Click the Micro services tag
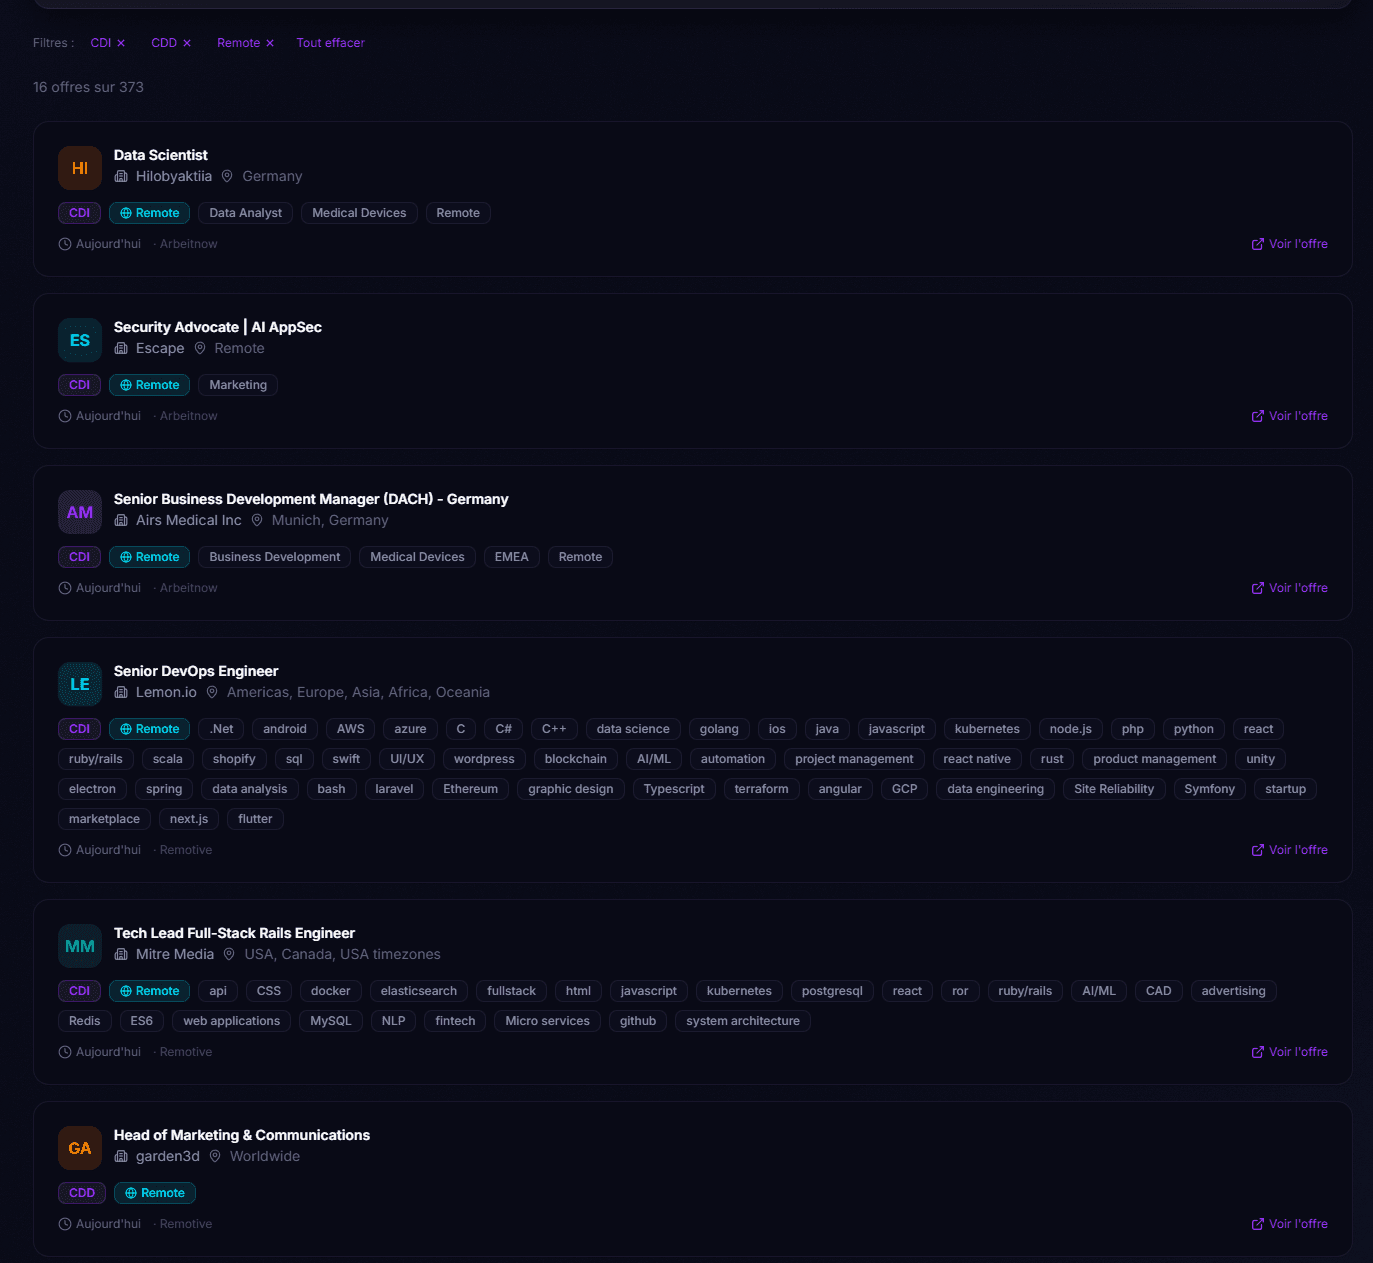This screenshot has height=1263, width=1373. click(548, 1021)
